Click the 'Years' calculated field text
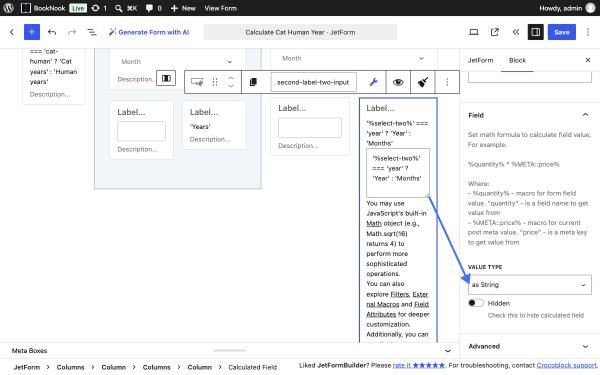Screen dimensions: 600x375 [200, 127]
